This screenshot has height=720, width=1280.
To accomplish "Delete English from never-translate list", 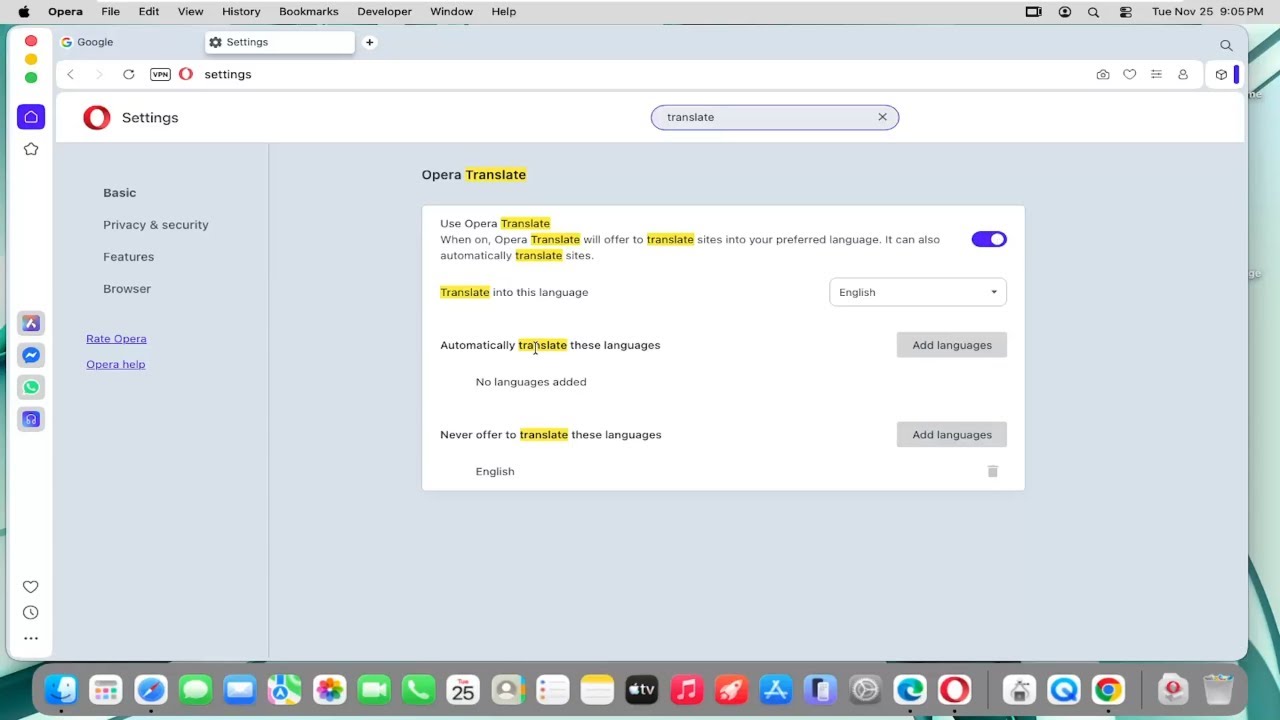I will (993, 471).
